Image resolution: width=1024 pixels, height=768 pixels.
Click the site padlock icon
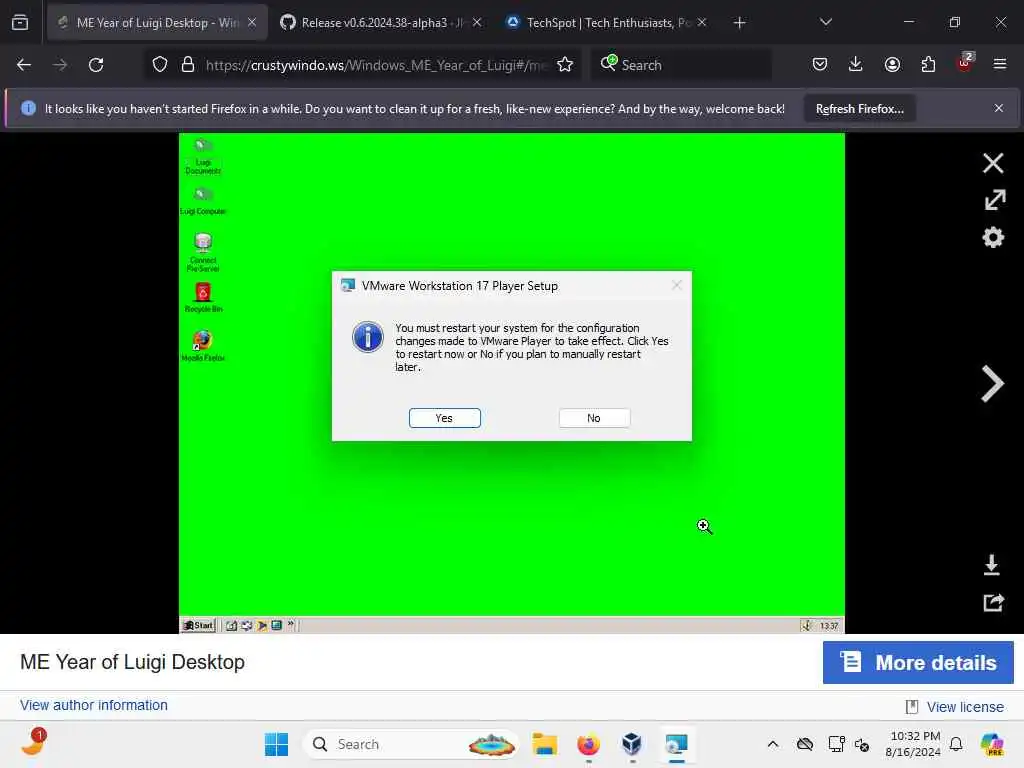(x=188, y=65)
